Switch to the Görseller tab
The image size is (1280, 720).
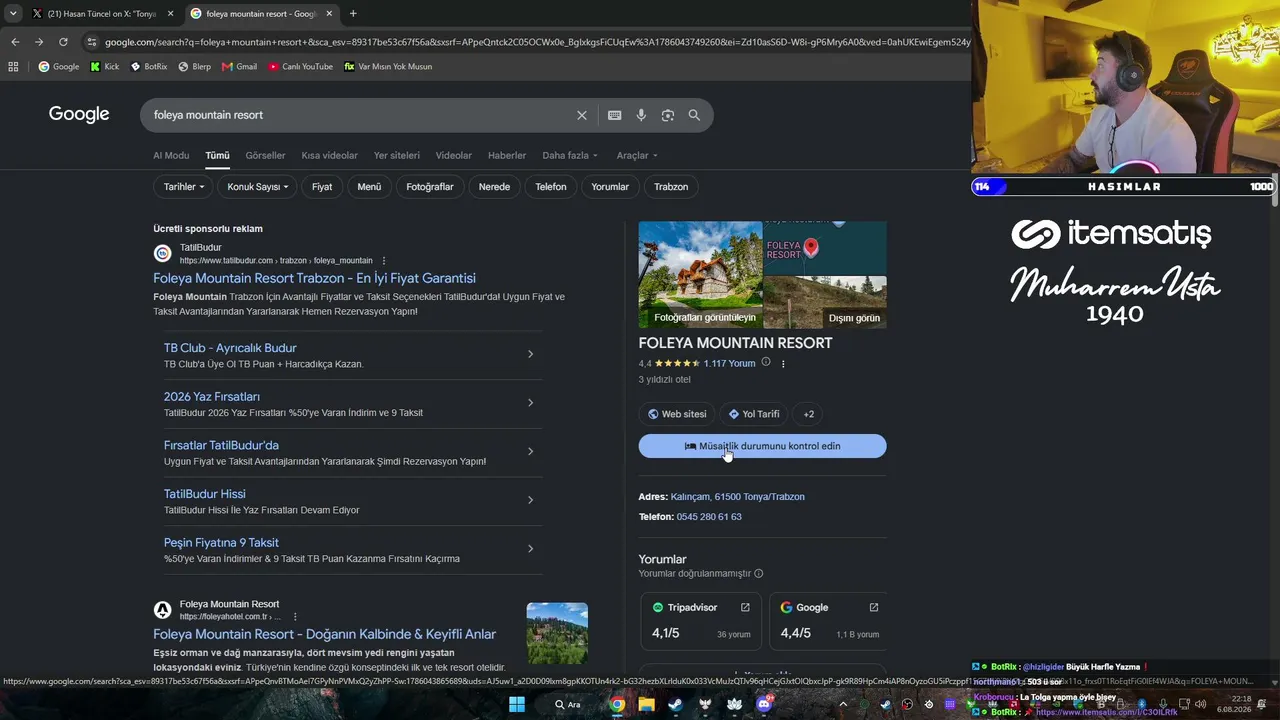pyautogui.click(x=265, y=156)
